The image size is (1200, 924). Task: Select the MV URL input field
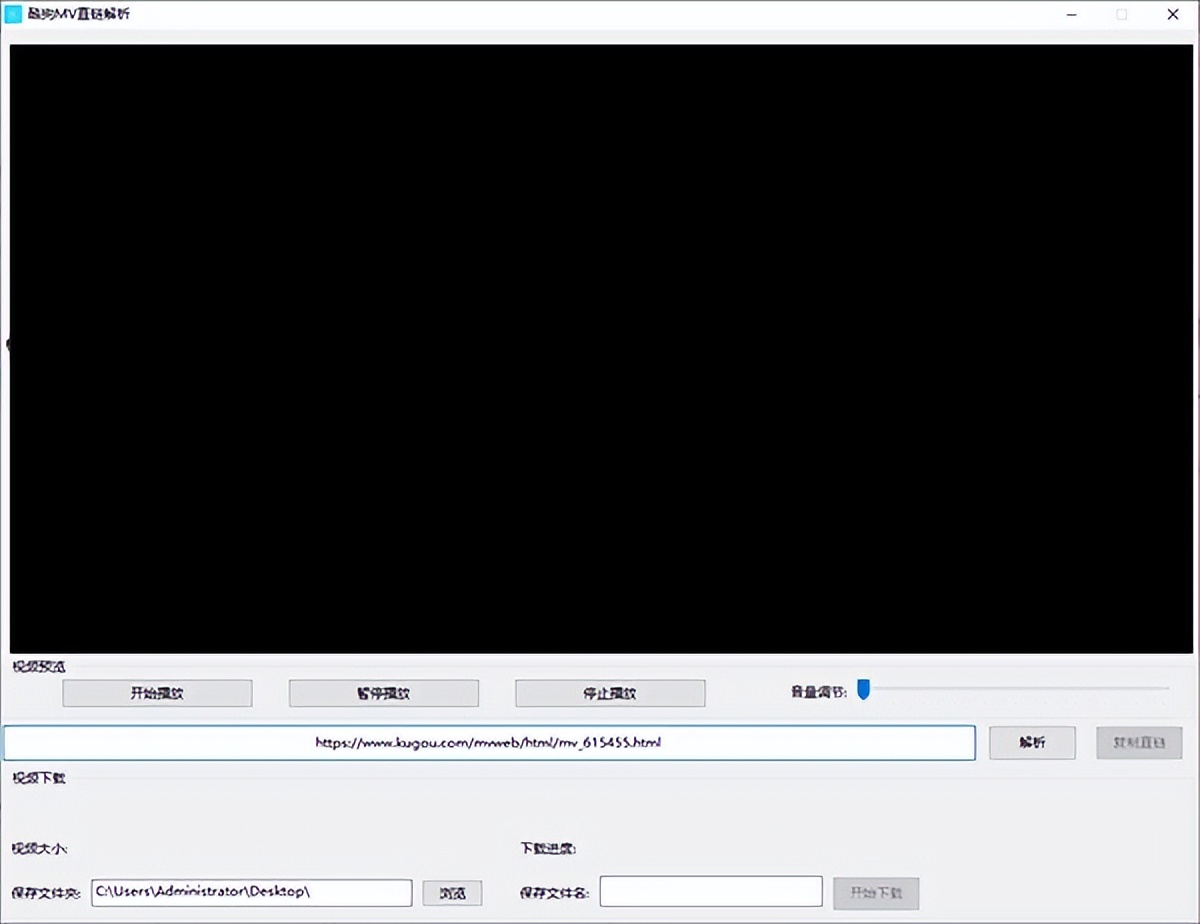pos(490,742)
